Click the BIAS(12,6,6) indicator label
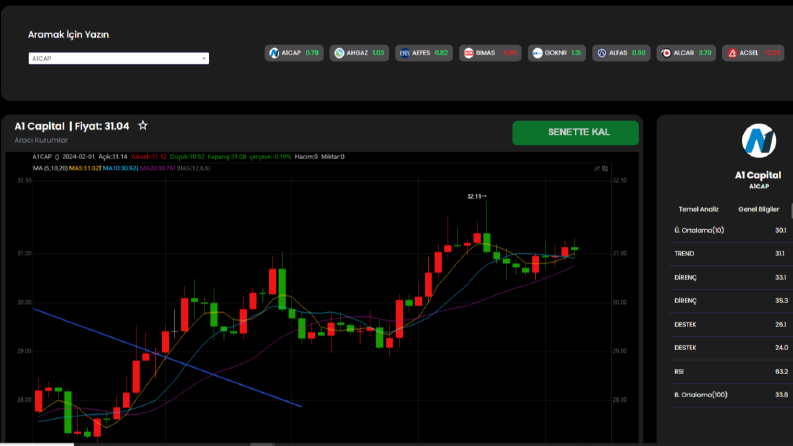The image size is (793, 446). [x=194, y=168]
